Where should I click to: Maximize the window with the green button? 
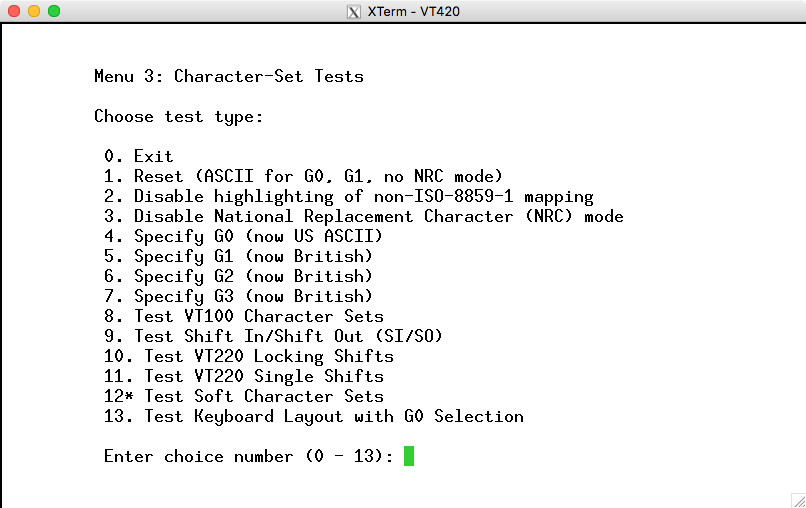click(x=54, y=12)
